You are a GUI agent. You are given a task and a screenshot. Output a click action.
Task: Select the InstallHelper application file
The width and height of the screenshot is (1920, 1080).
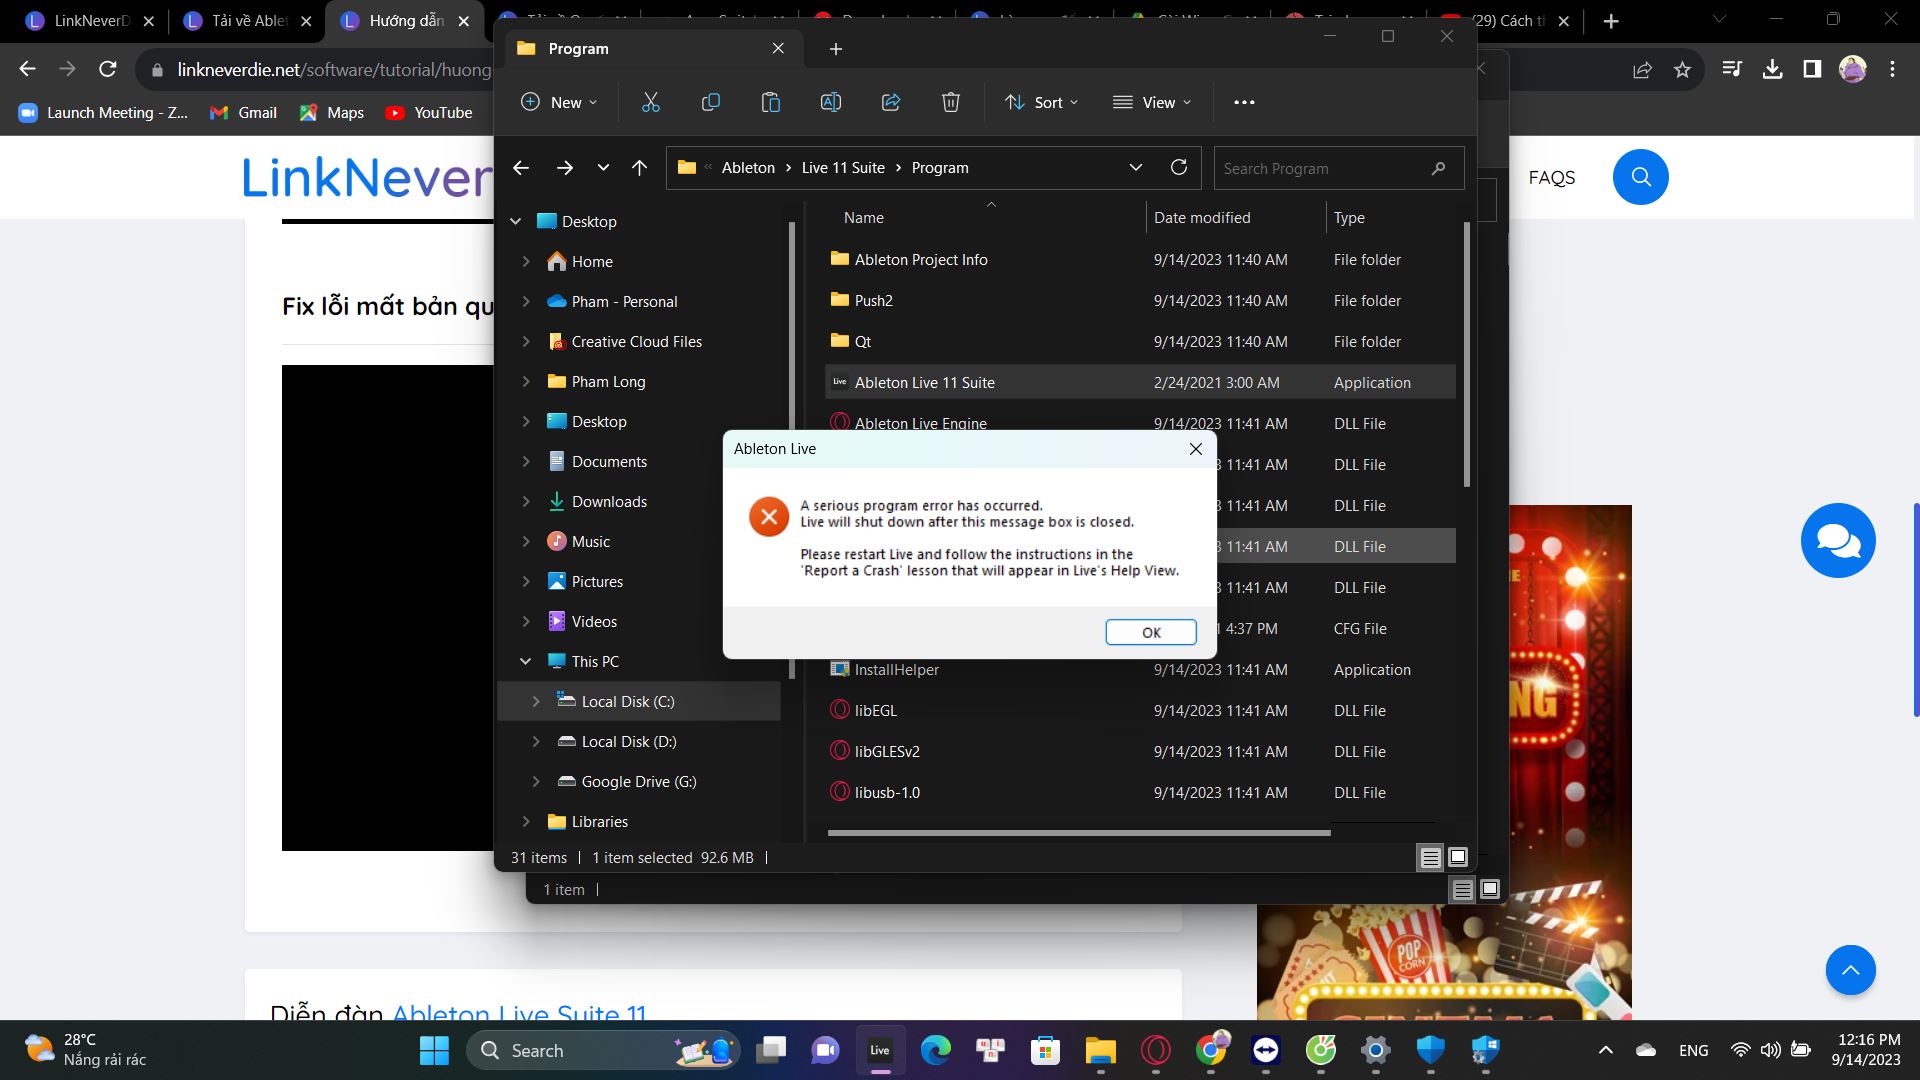[1140, 670]
